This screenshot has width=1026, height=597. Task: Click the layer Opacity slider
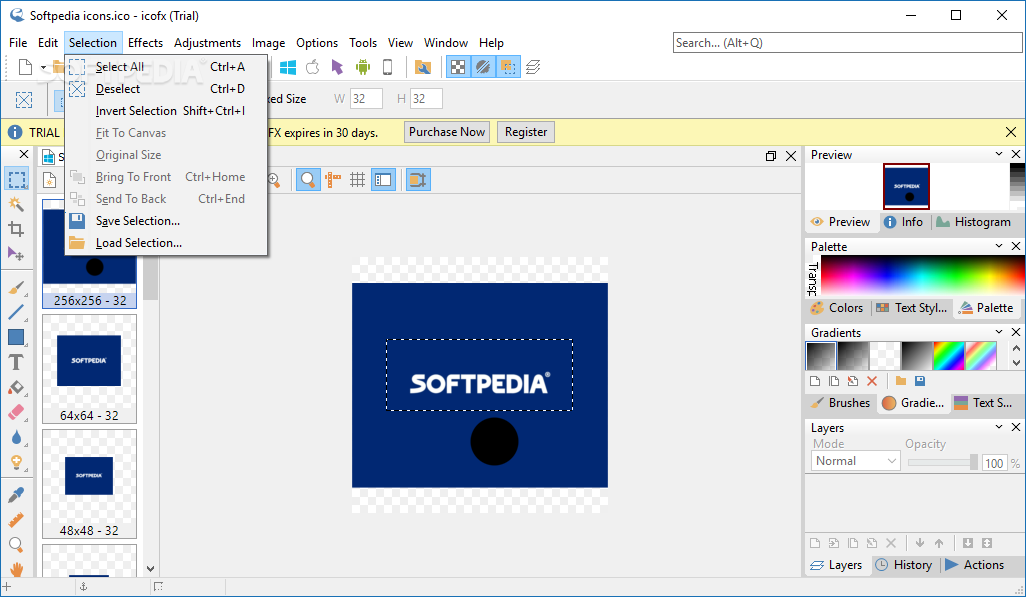point(943,462)
